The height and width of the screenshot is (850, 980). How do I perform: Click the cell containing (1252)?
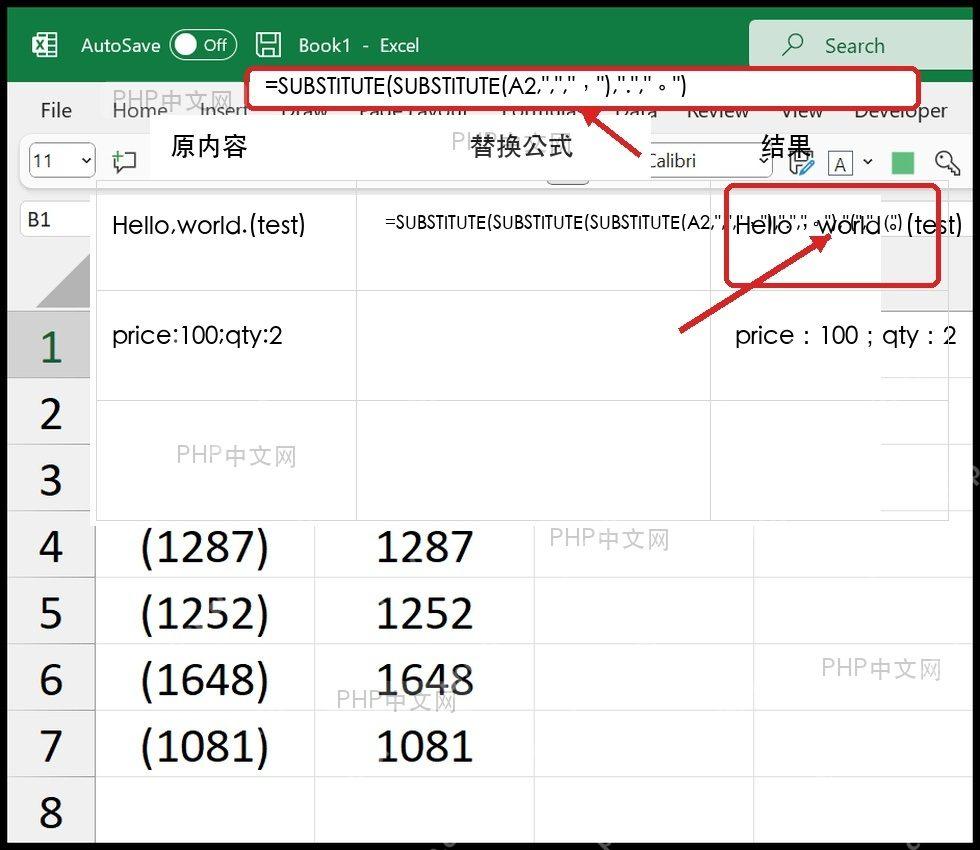tap(205, 612)
